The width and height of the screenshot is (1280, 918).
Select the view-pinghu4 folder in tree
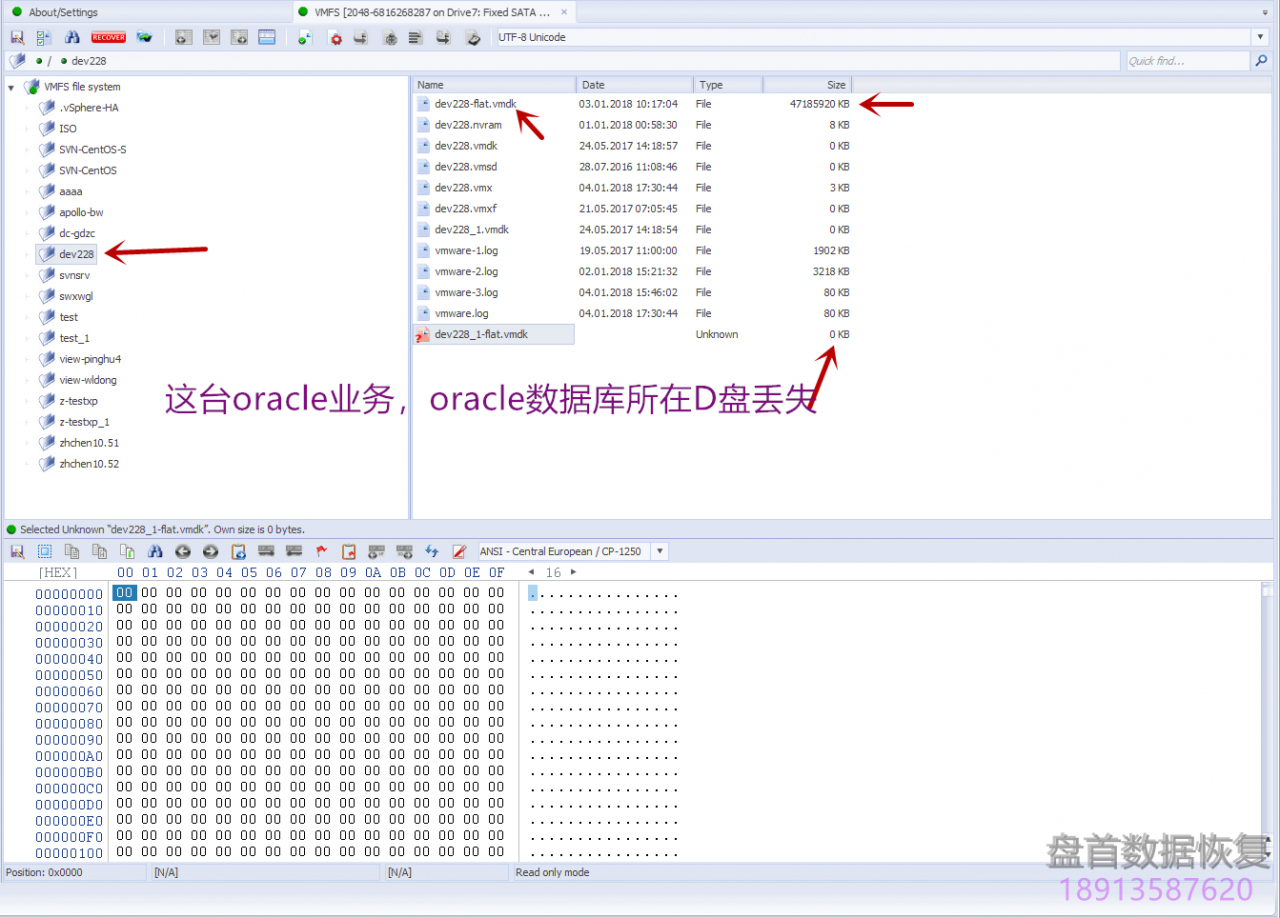point(90,359)
